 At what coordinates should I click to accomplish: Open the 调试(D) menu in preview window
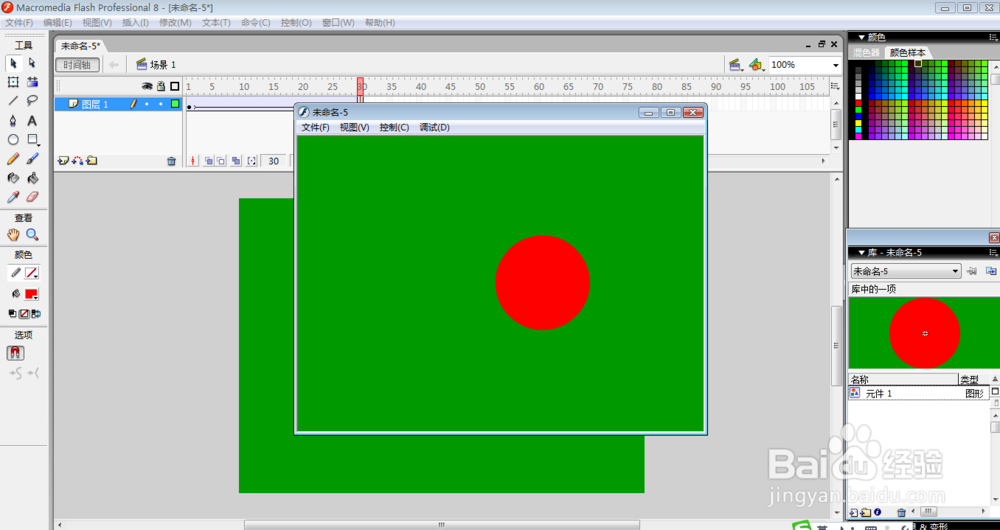point(434,127)
